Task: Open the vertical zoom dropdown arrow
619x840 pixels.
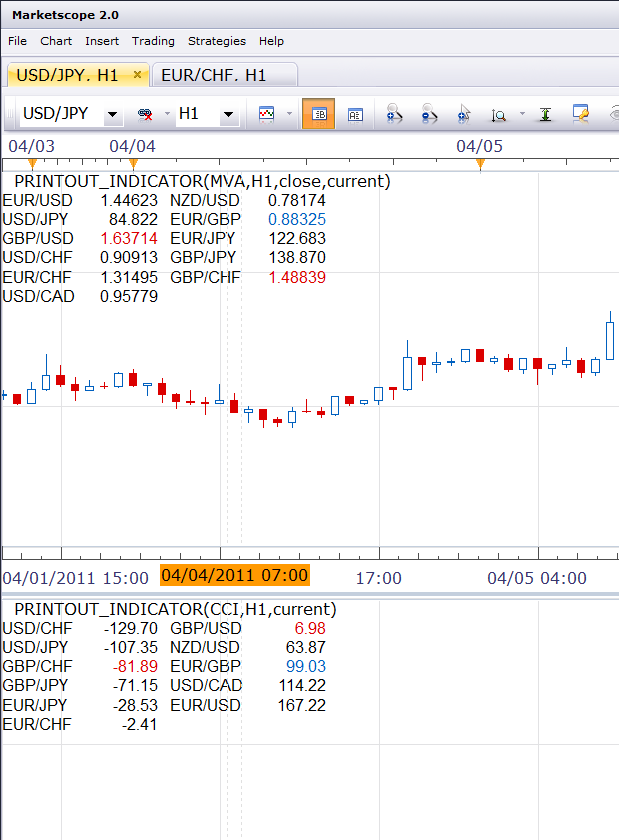Action: point(522,114)
